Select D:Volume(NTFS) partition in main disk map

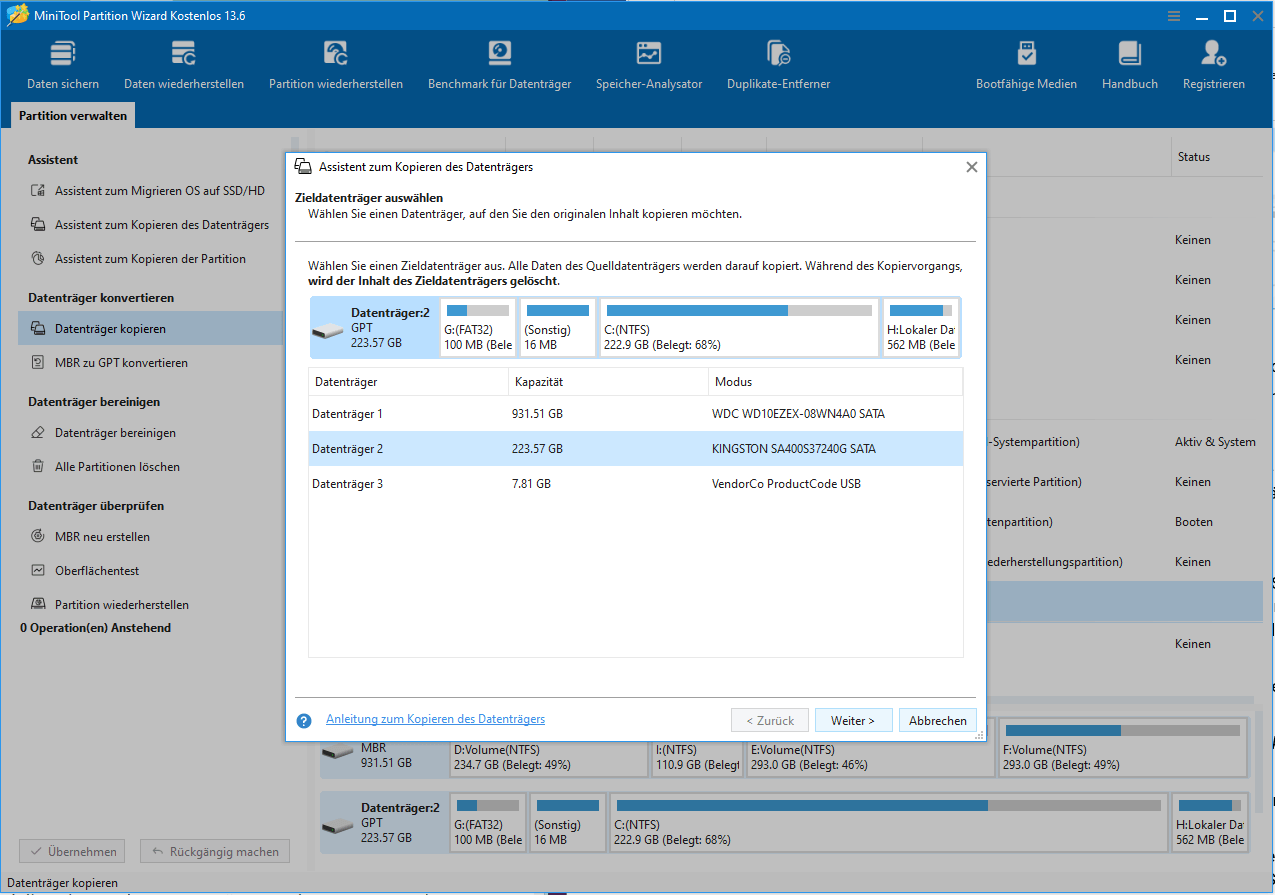[x=548, y=747]
